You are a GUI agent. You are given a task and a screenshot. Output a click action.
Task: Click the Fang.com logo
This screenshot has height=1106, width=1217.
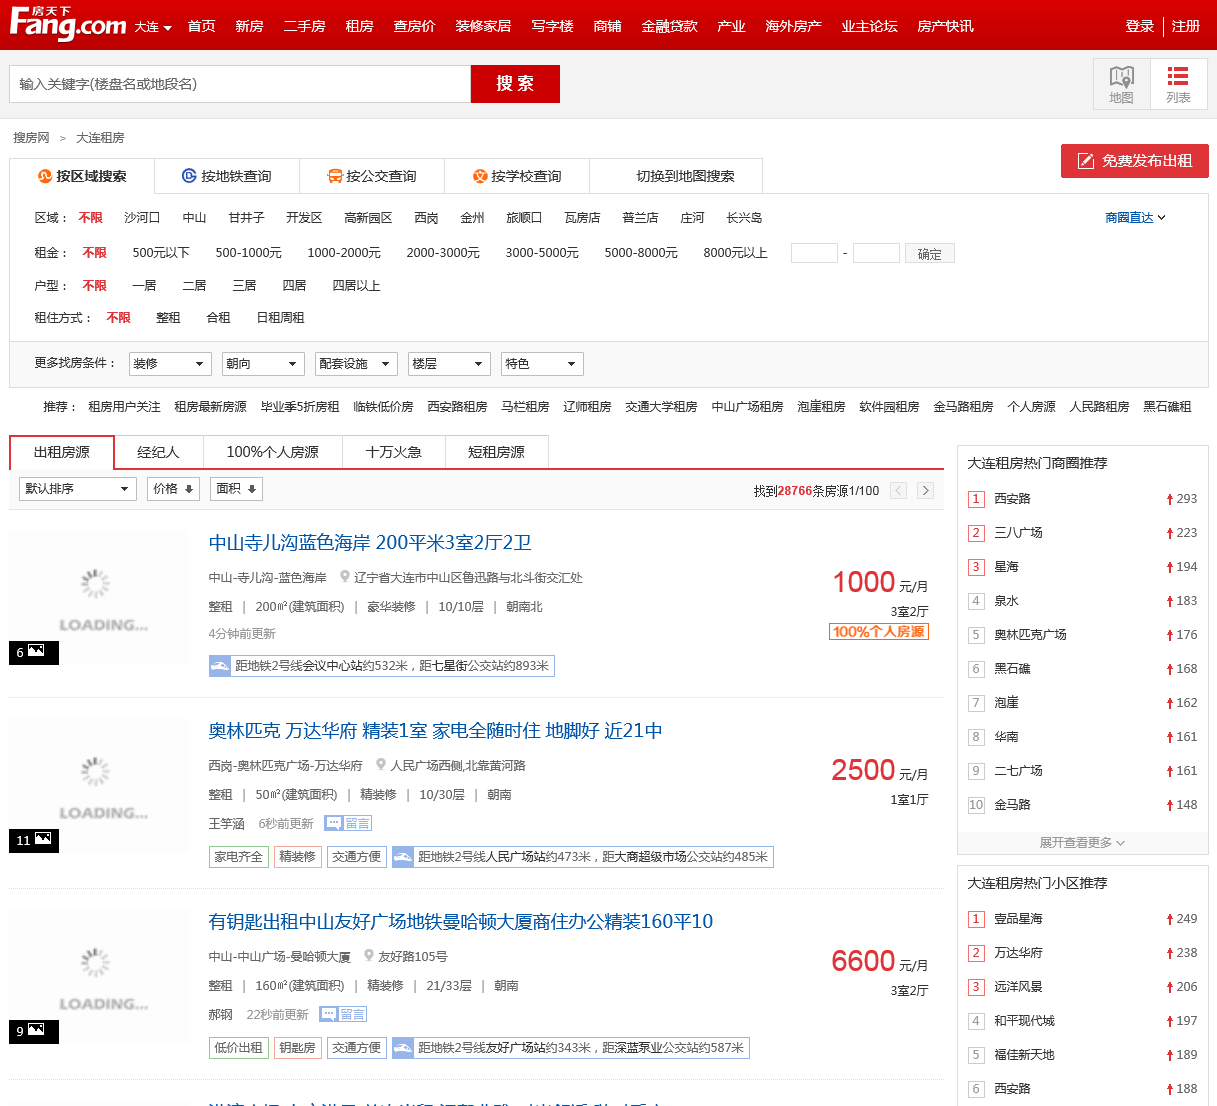click(68, 24)
